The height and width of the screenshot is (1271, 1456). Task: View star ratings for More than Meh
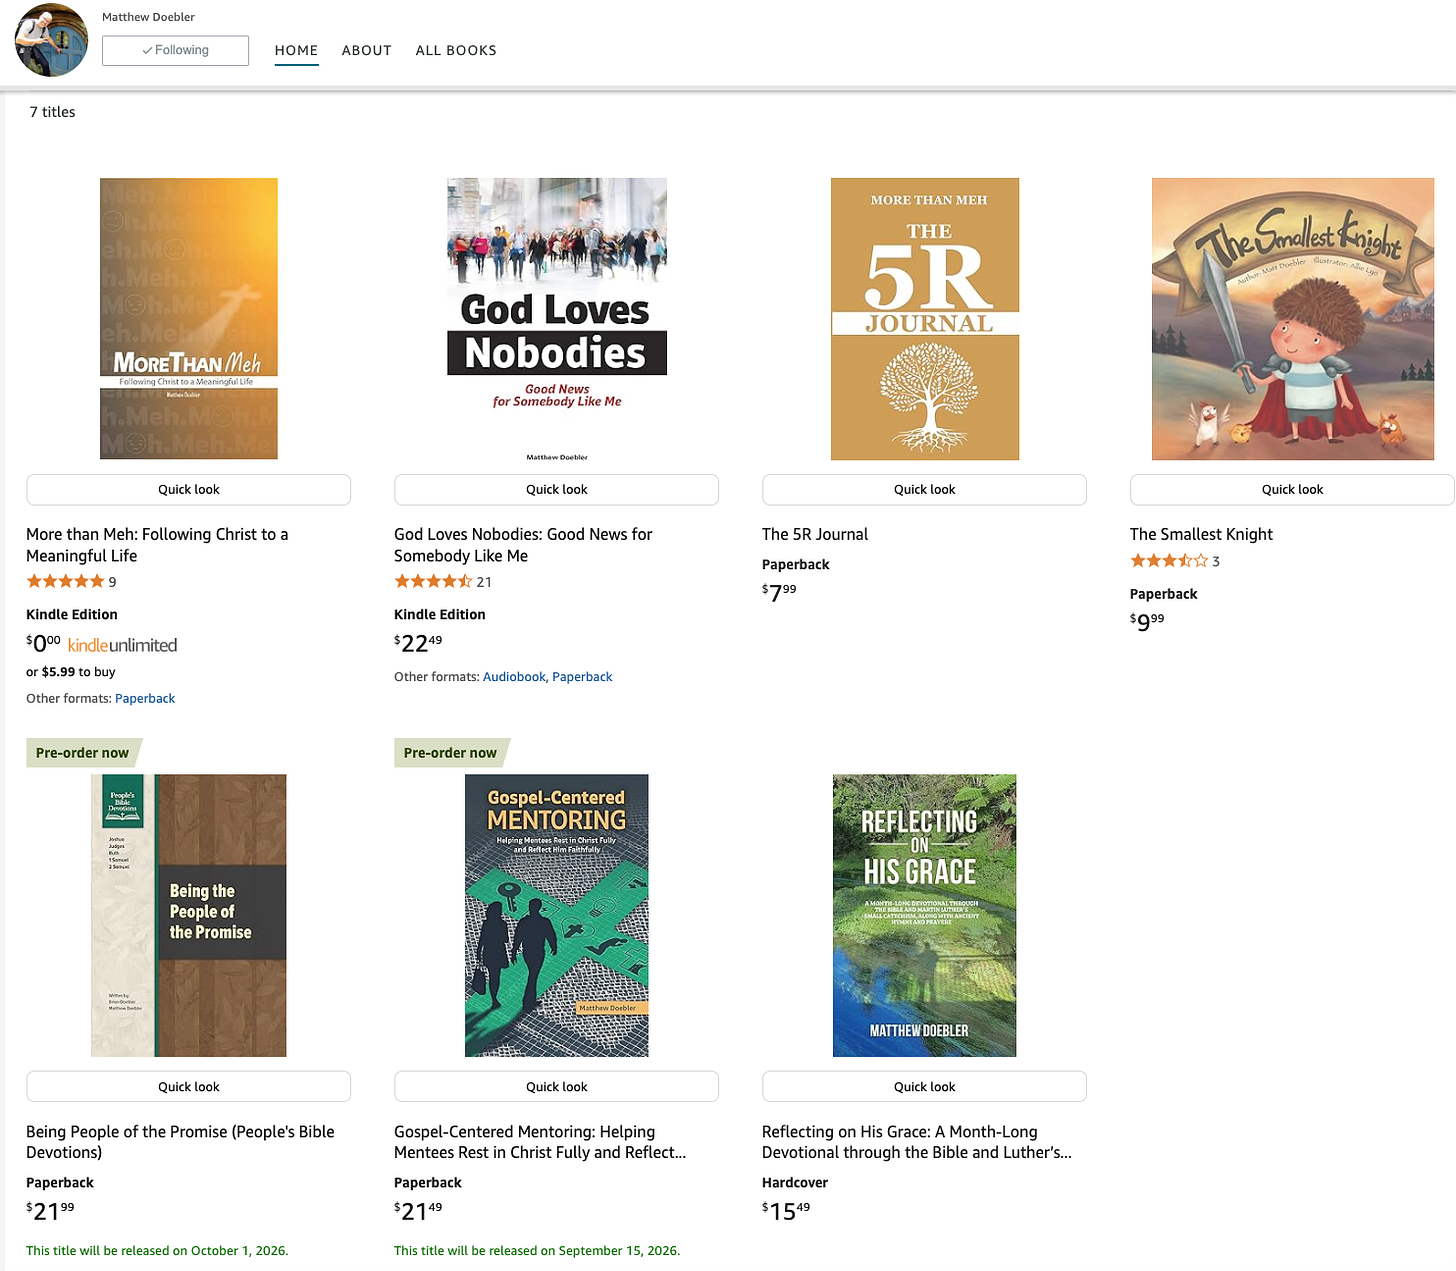[65, 581]
